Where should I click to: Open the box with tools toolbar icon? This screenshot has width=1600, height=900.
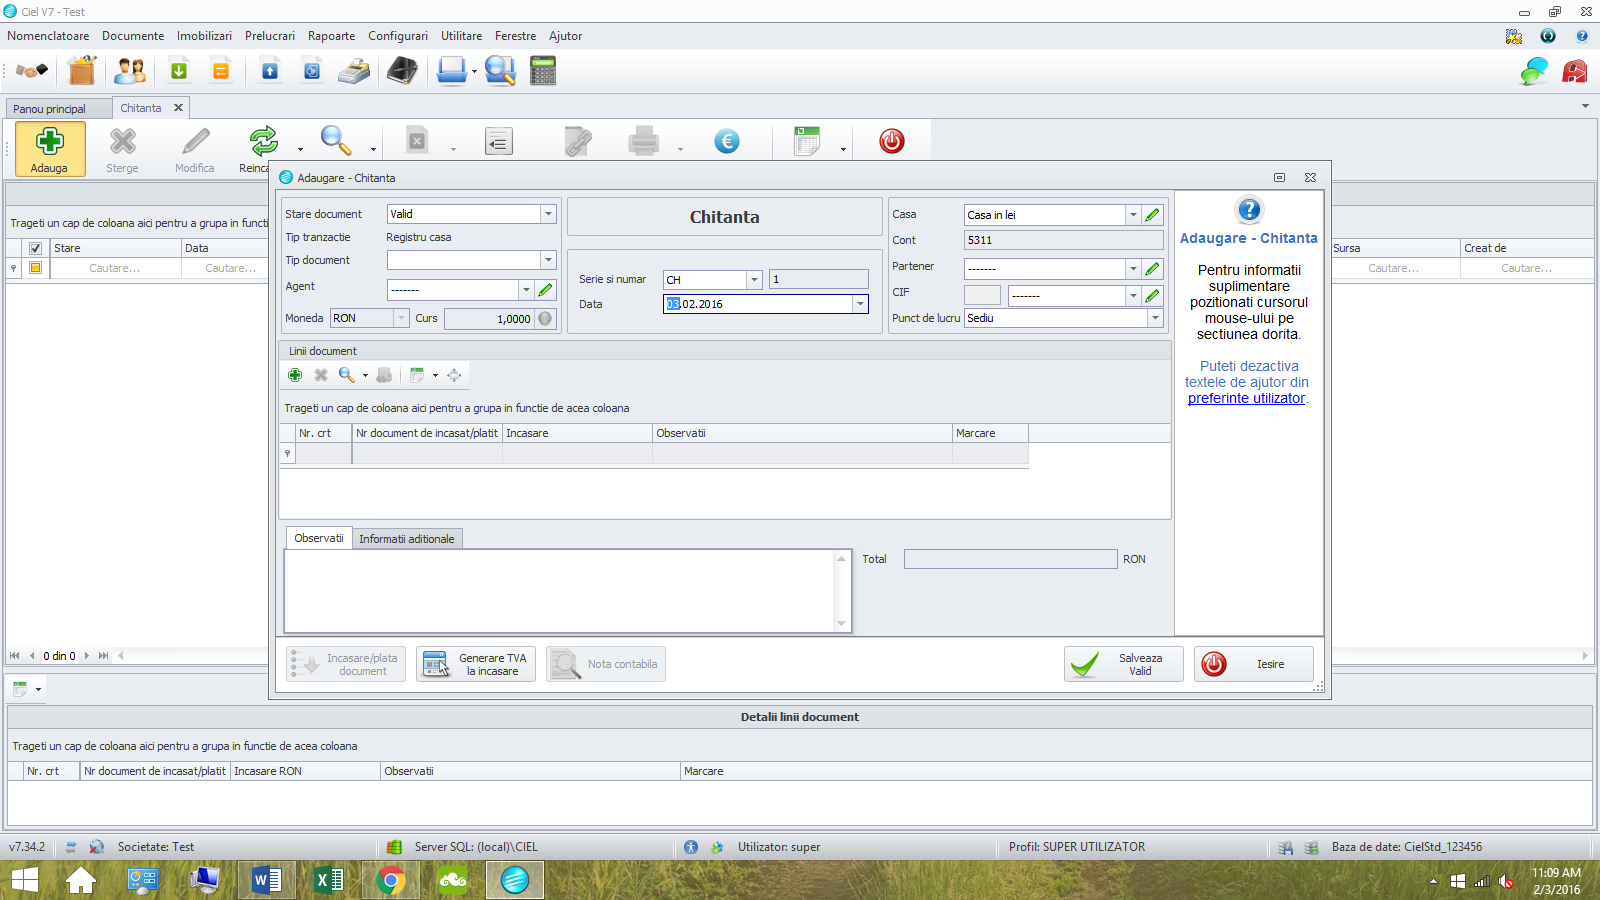(82, 71)
